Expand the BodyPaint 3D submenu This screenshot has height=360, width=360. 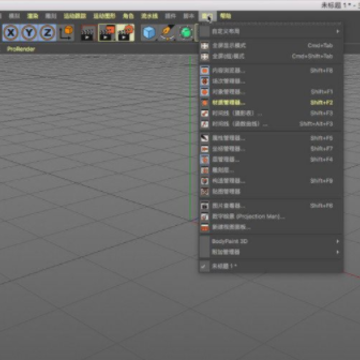pos(271,241)
